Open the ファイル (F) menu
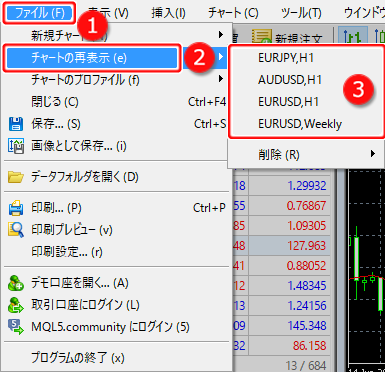 tap(40, 13)
